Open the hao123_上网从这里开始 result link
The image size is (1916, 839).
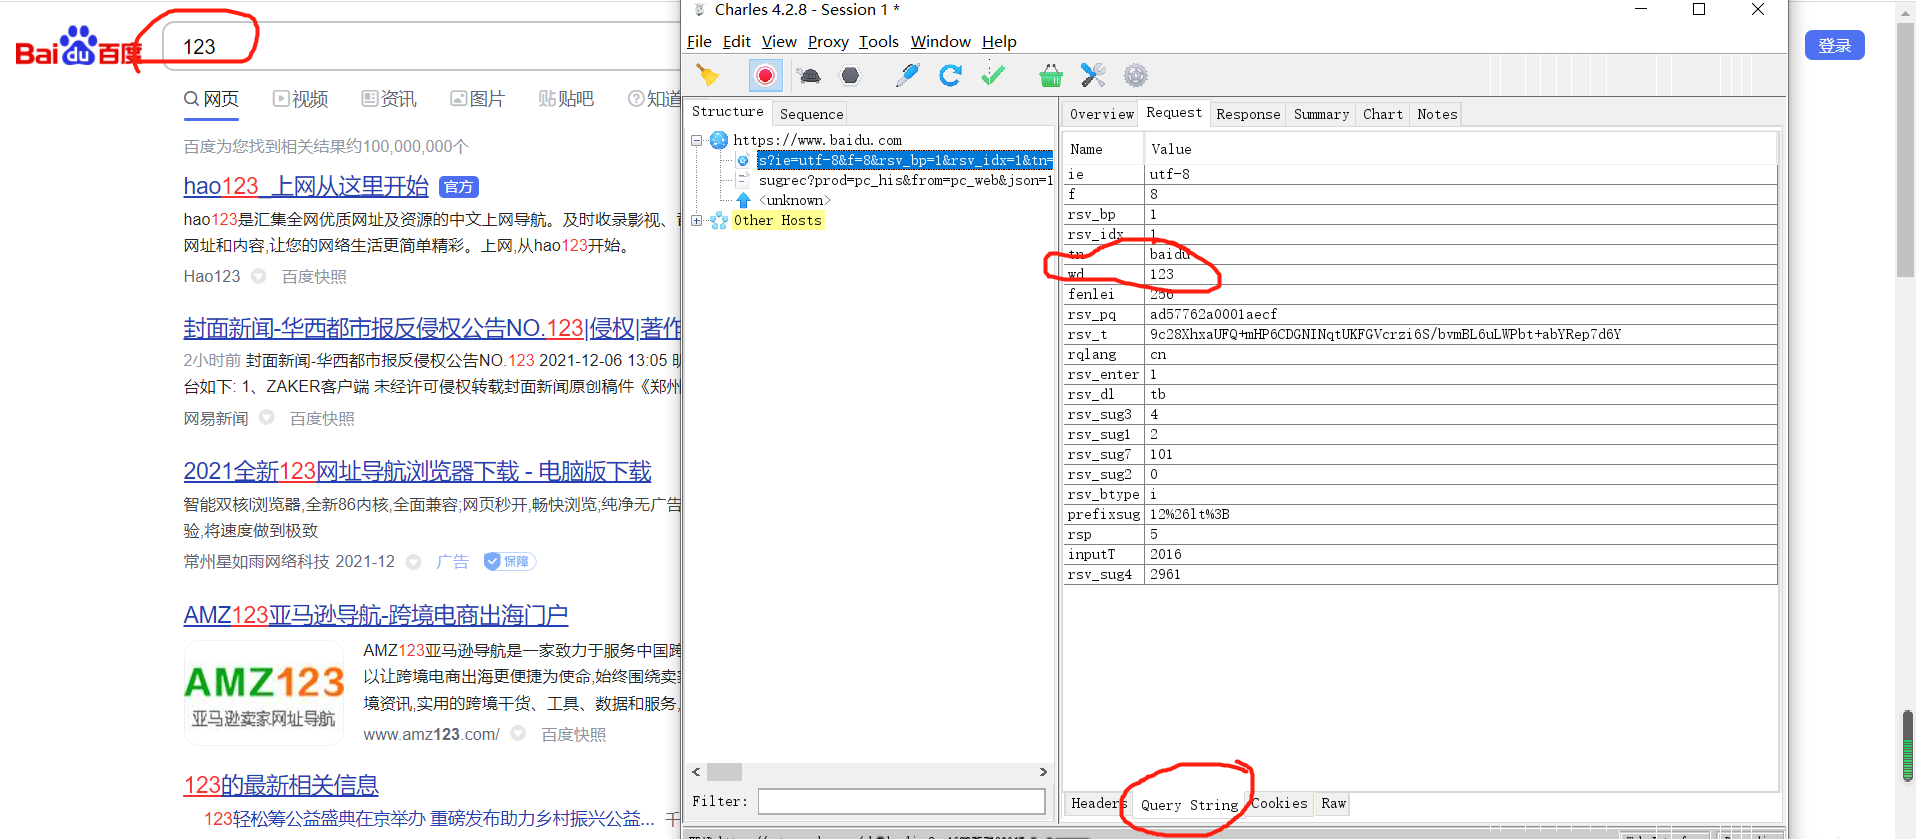(306, 186)
